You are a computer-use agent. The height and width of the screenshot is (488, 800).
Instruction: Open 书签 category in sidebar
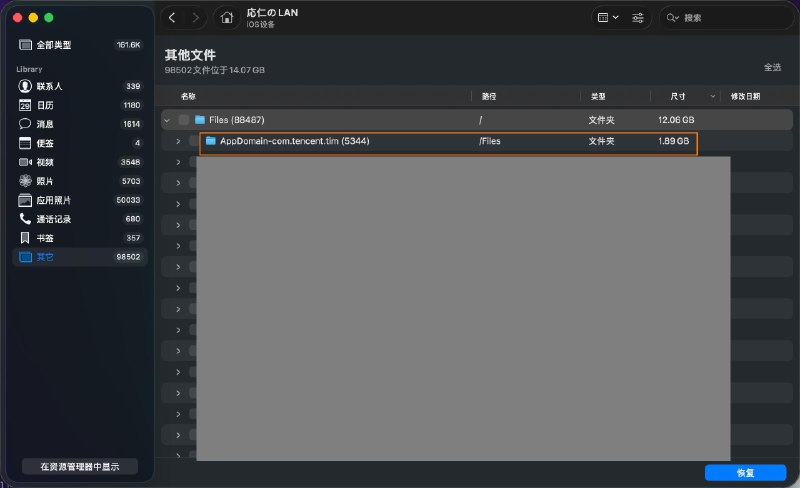point(80,238)
